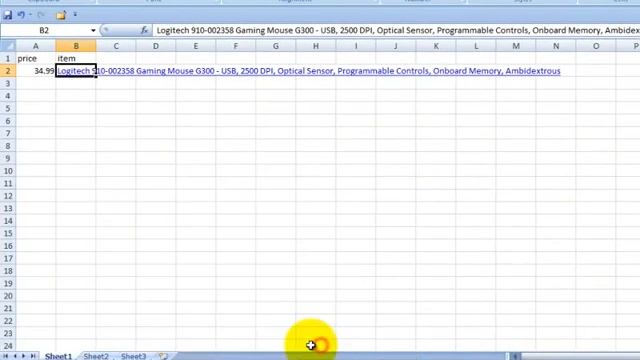Click cell A2 with value 34.99
Image resolution: width=640 pixels, height=360 pixels.
[36, 71]
